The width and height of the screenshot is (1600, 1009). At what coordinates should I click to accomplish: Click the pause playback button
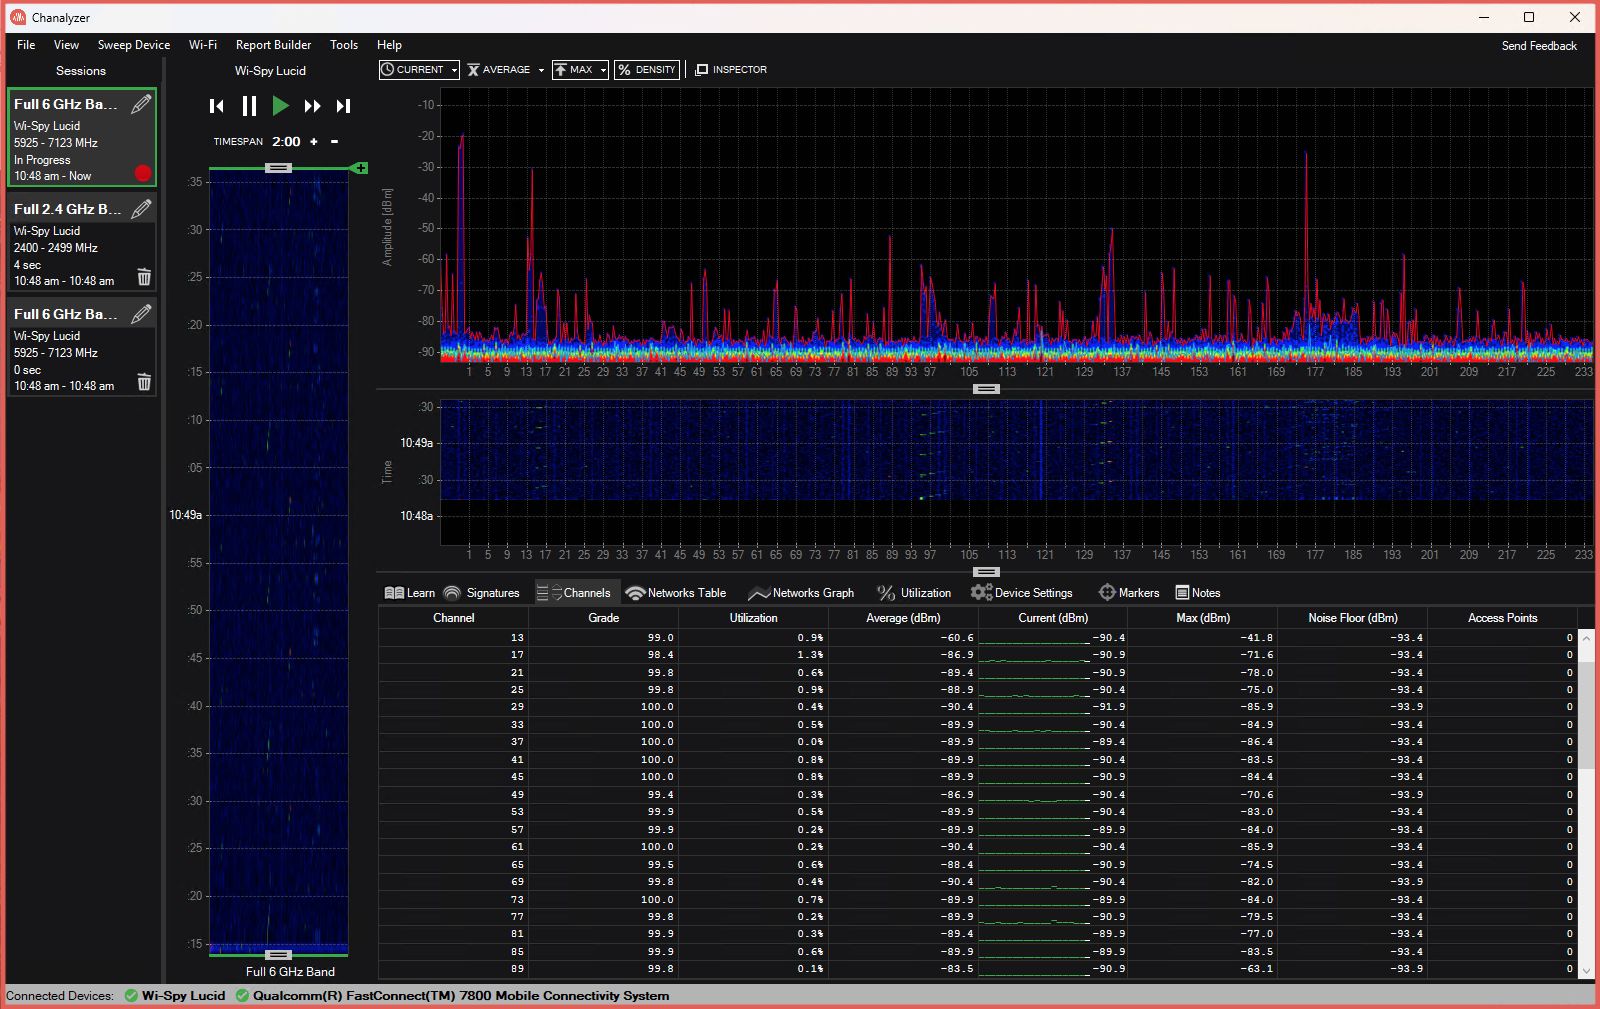[249, 106]
